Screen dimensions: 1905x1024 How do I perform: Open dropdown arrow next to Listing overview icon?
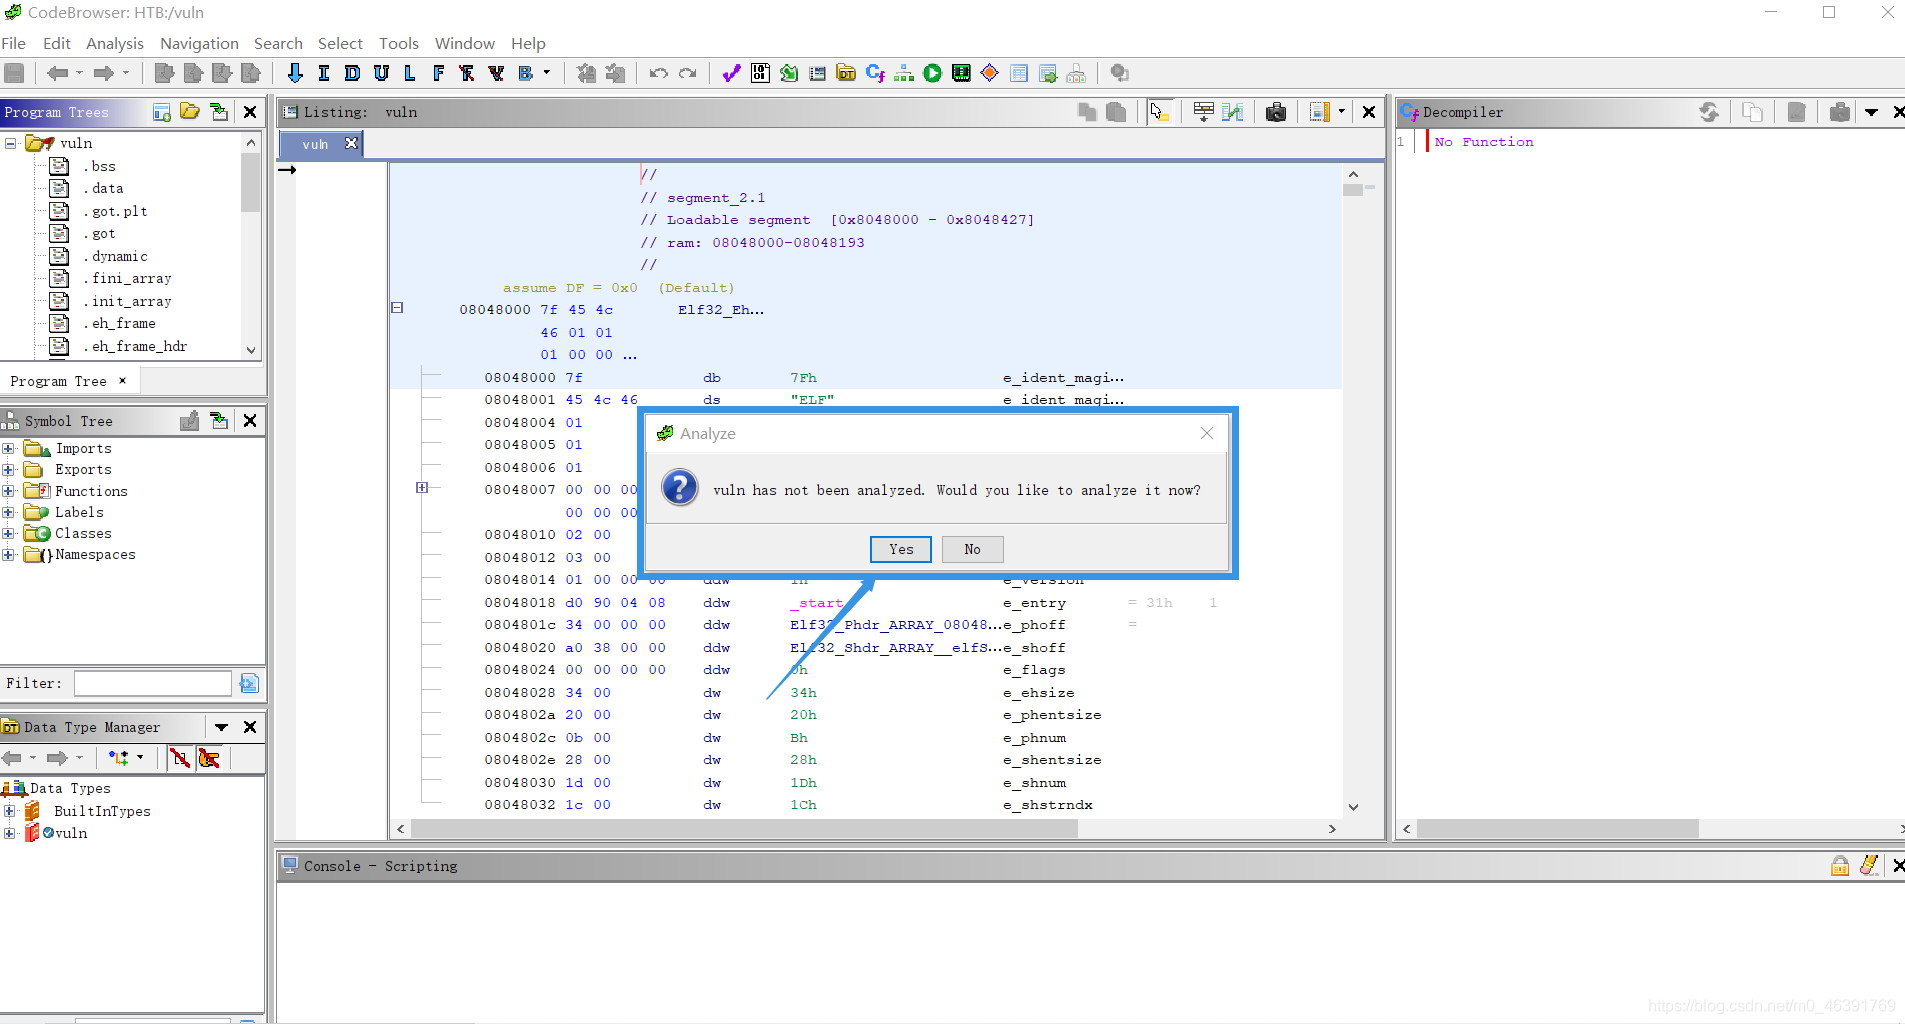click(x=1341, y=112)
